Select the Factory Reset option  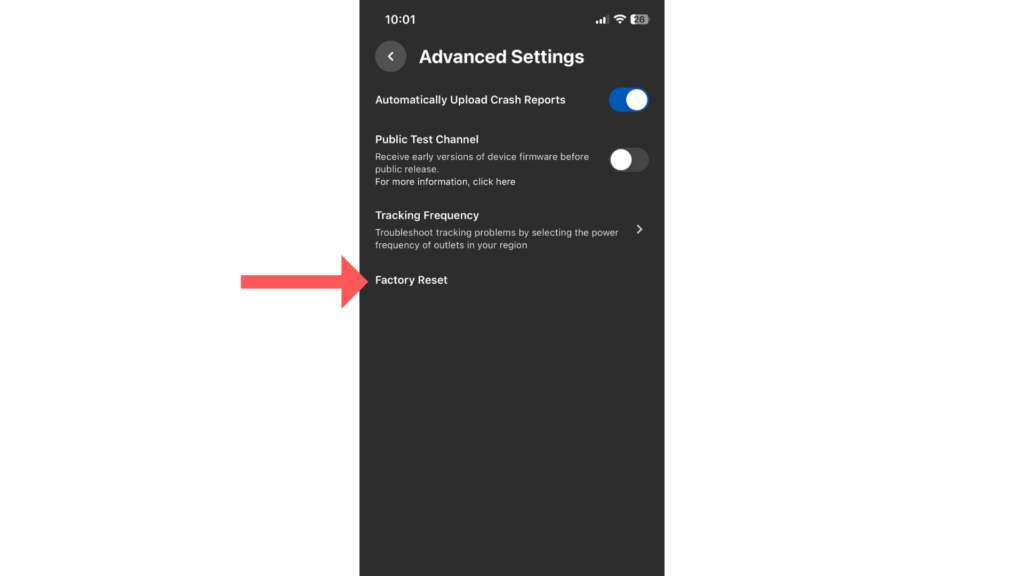pos(511,280)
